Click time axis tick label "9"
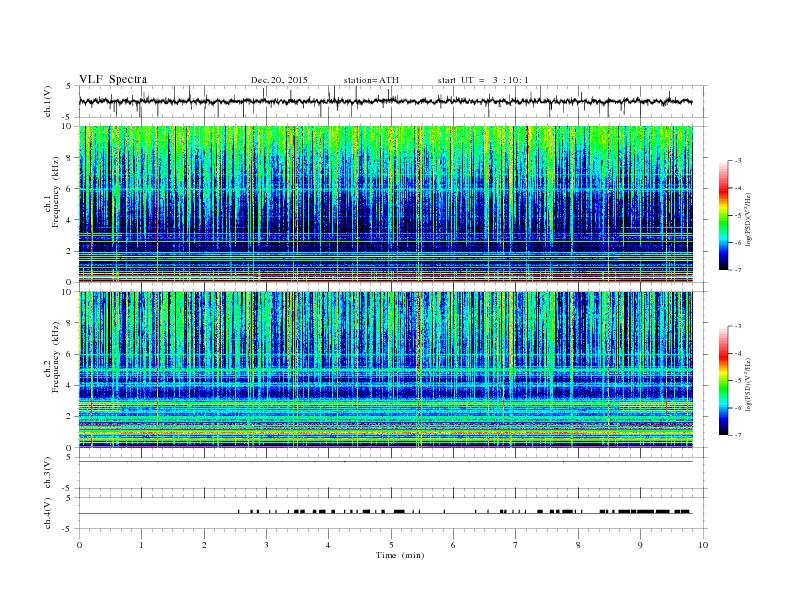This screenshot has height=612, width=792. (640, 545)
